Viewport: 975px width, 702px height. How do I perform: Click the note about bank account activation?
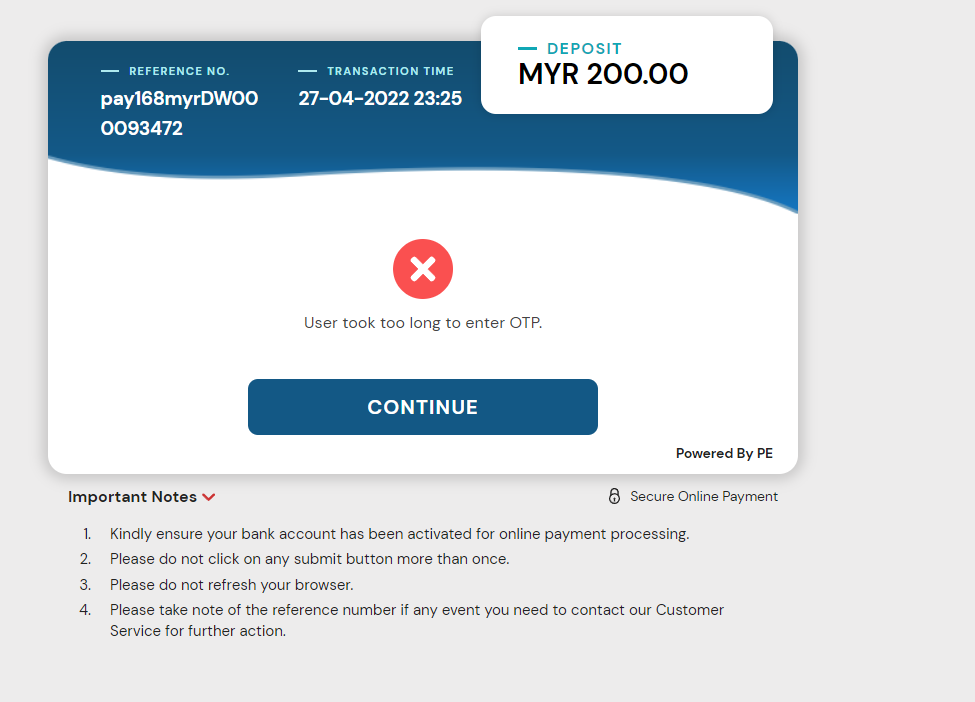399,534
